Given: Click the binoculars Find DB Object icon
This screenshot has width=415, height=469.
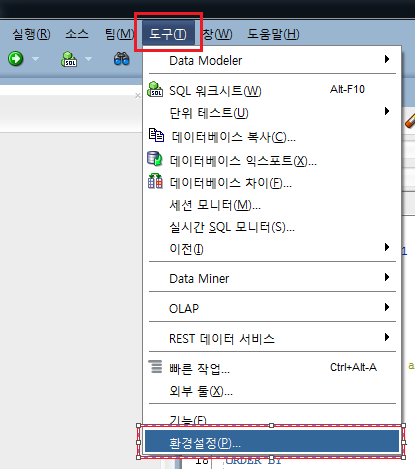Looking at the screenshot, I should coord(121,59).
